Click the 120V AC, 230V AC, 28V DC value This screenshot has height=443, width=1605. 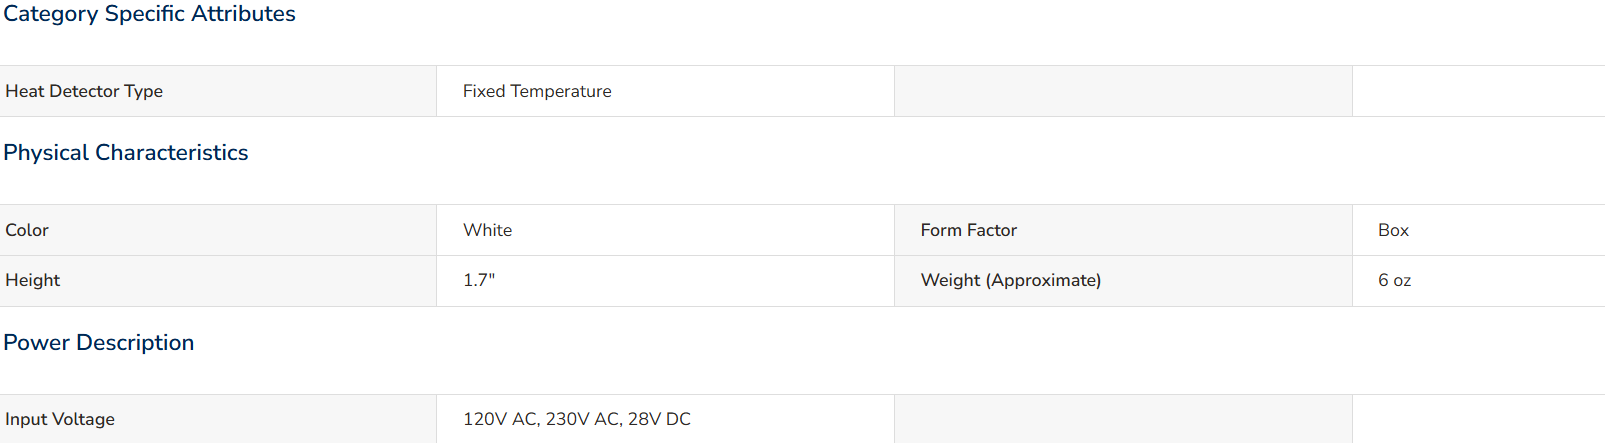(x=577, y=419)
